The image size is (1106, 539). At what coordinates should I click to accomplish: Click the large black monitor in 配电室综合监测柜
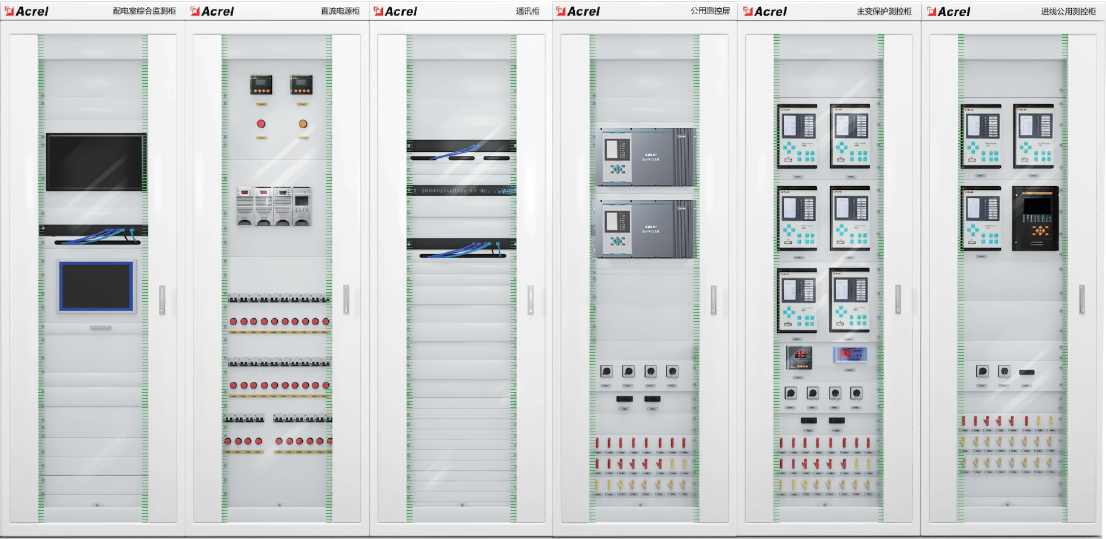(95, 162)
